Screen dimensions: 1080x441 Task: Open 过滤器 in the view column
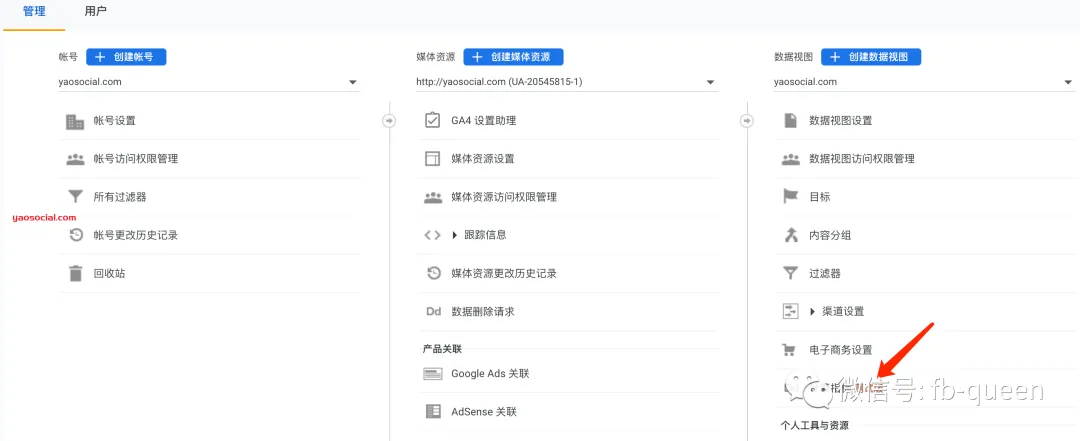[x=824, y=274]
